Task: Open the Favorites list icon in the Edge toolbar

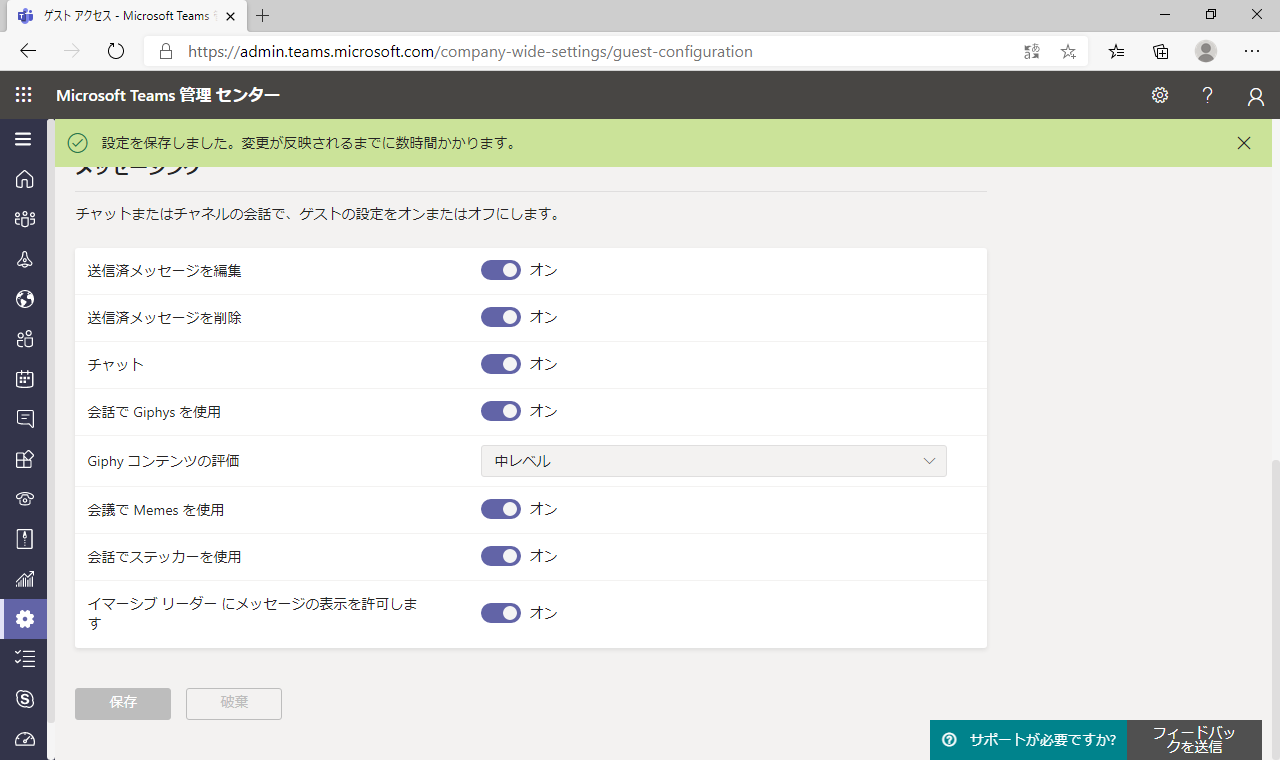Action: 1117,51
